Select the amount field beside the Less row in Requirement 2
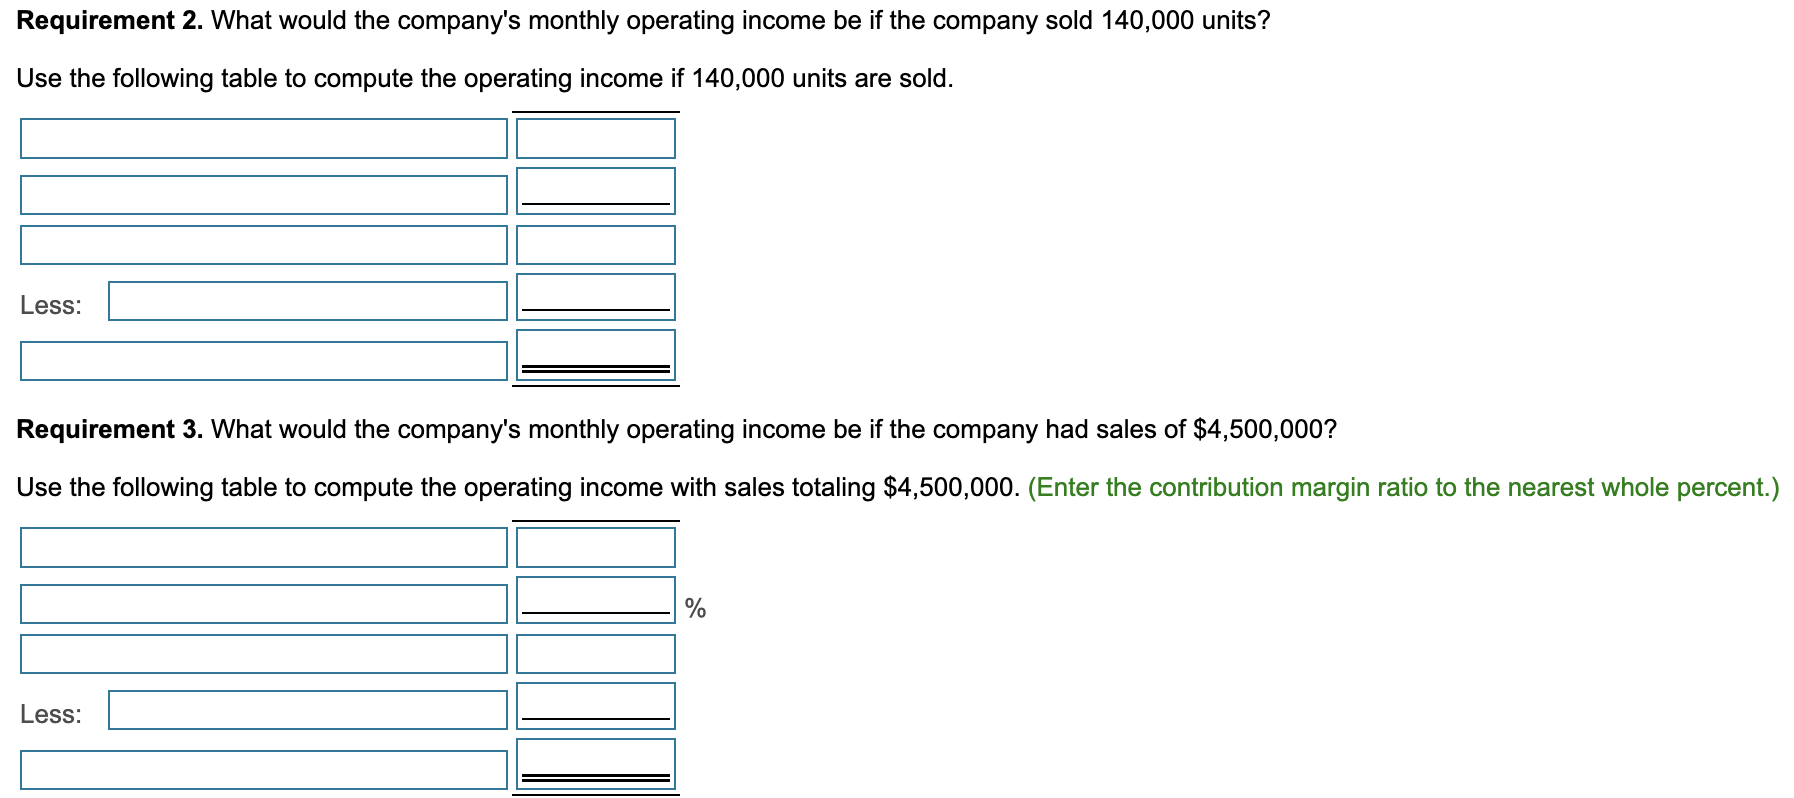Screen dimensions: 1794x798 pyautogui.click(x=595, y=299)
